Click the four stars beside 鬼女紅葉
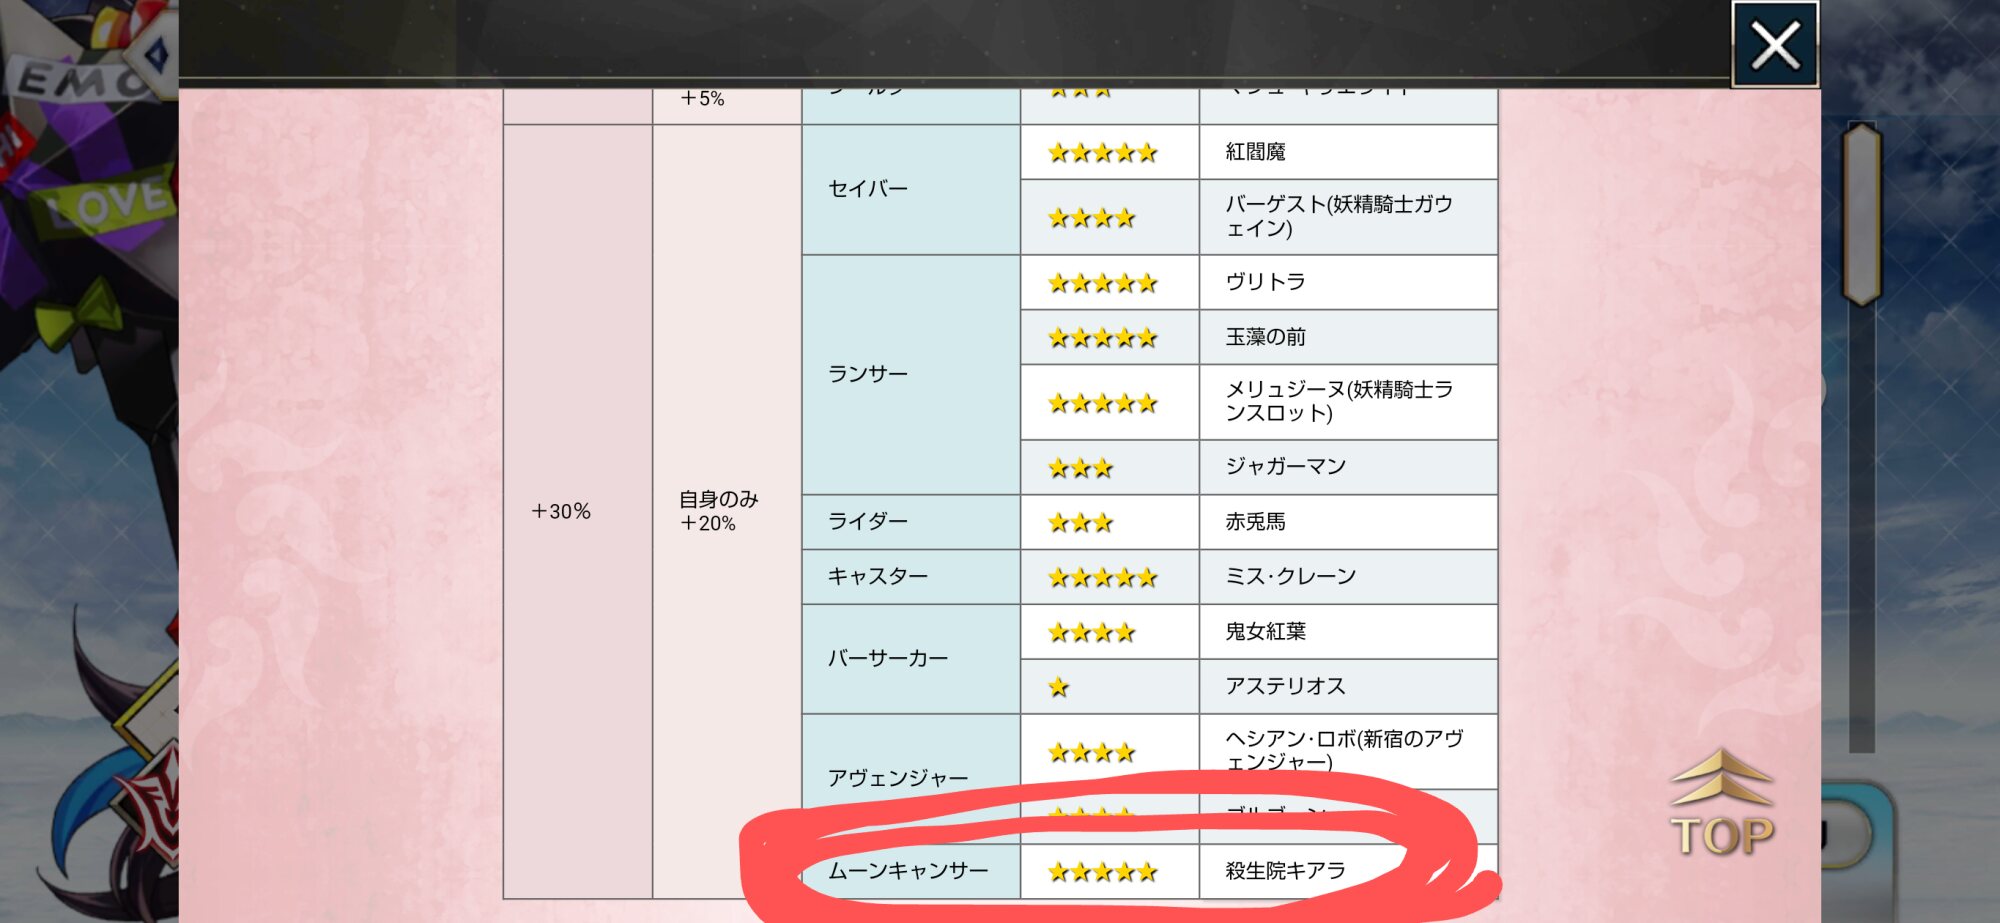 tap(1091, 633)
